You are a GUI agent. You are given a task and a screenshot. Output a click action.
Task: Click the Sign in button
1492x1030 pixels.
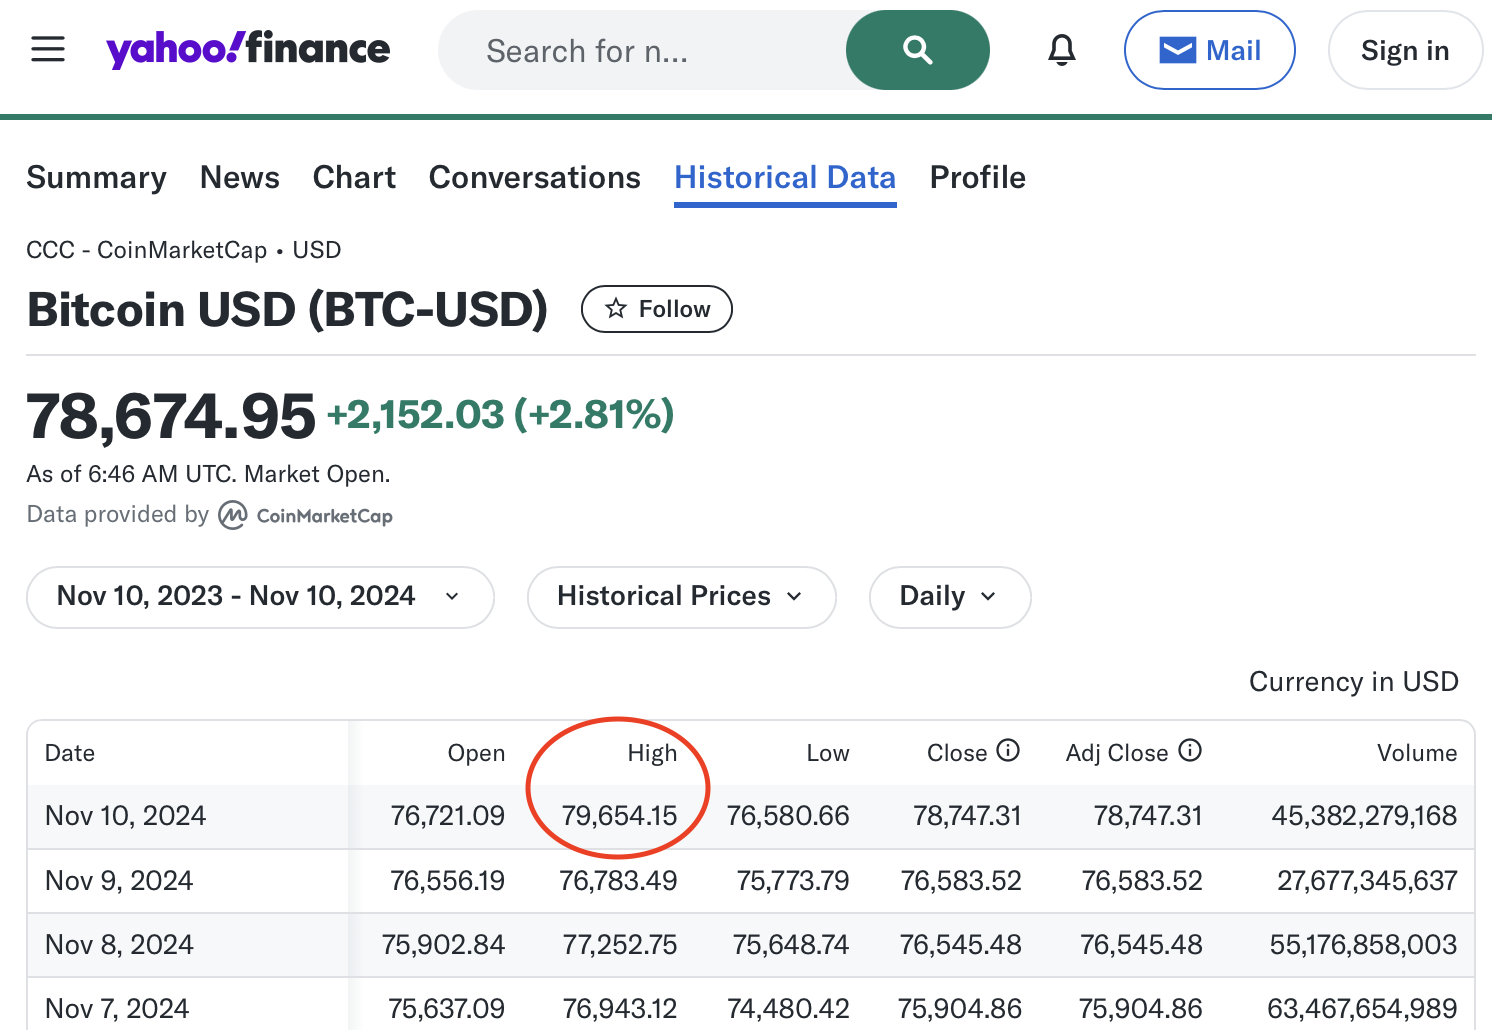1404,50
